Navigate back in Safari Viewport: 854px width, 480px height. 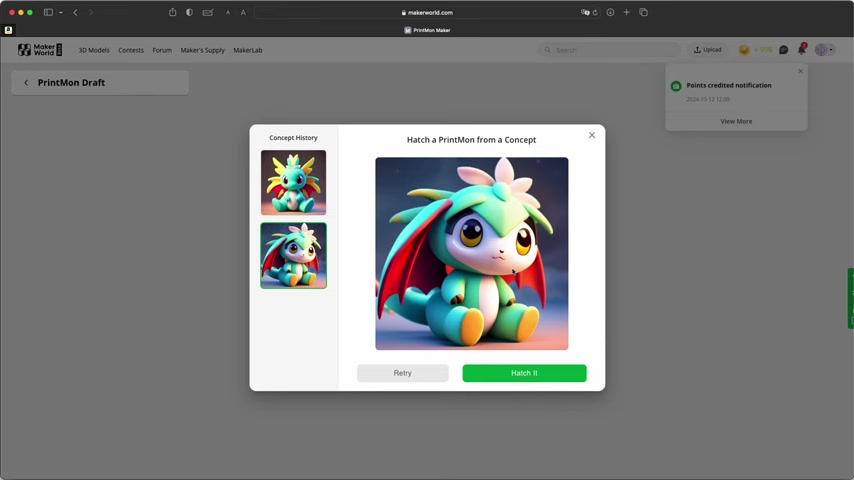[75, 12]
